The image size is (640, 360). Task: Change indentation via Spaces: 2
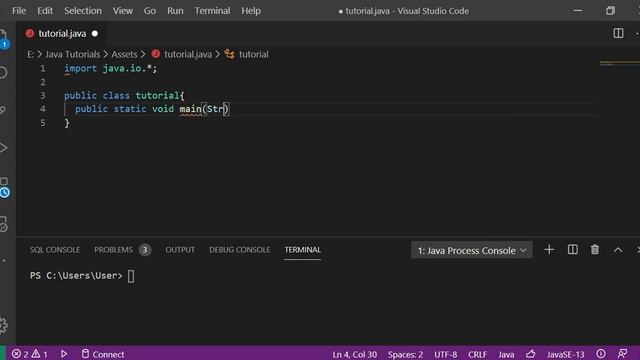tap(405, 354)
